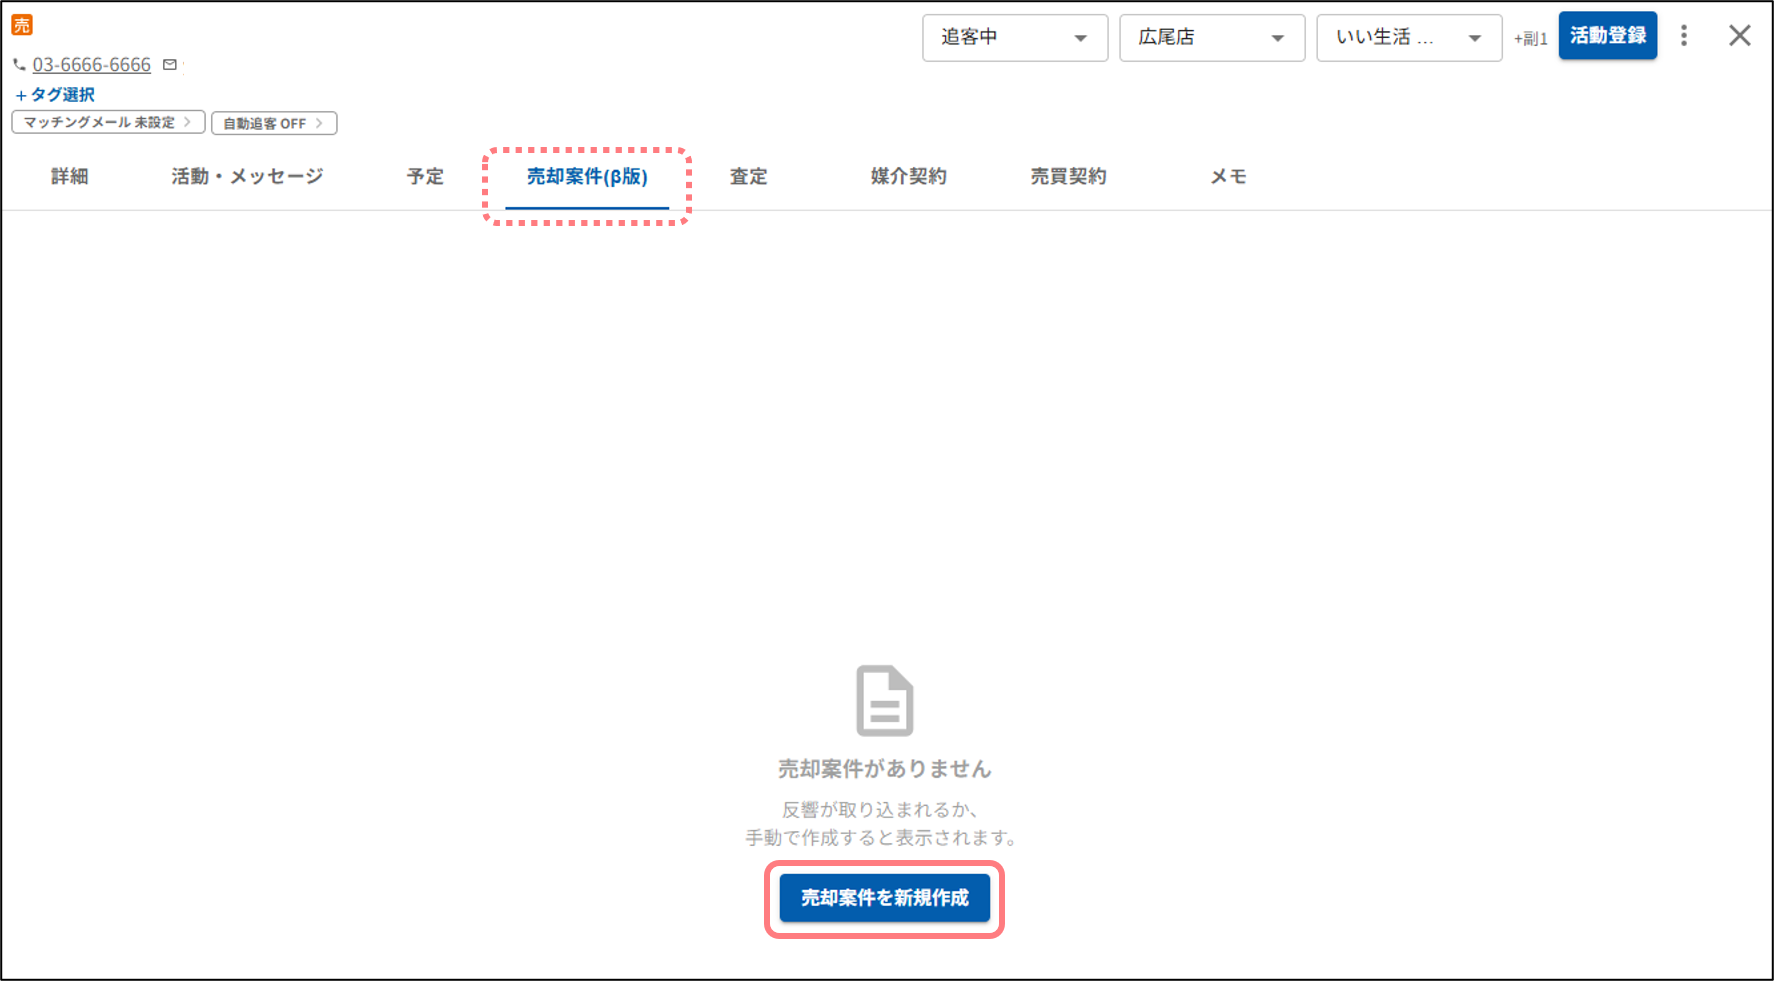Switch to the 売買契約 tab
The height and width of the screenshot is (981, 1774).
click(x=1068, y=177)
